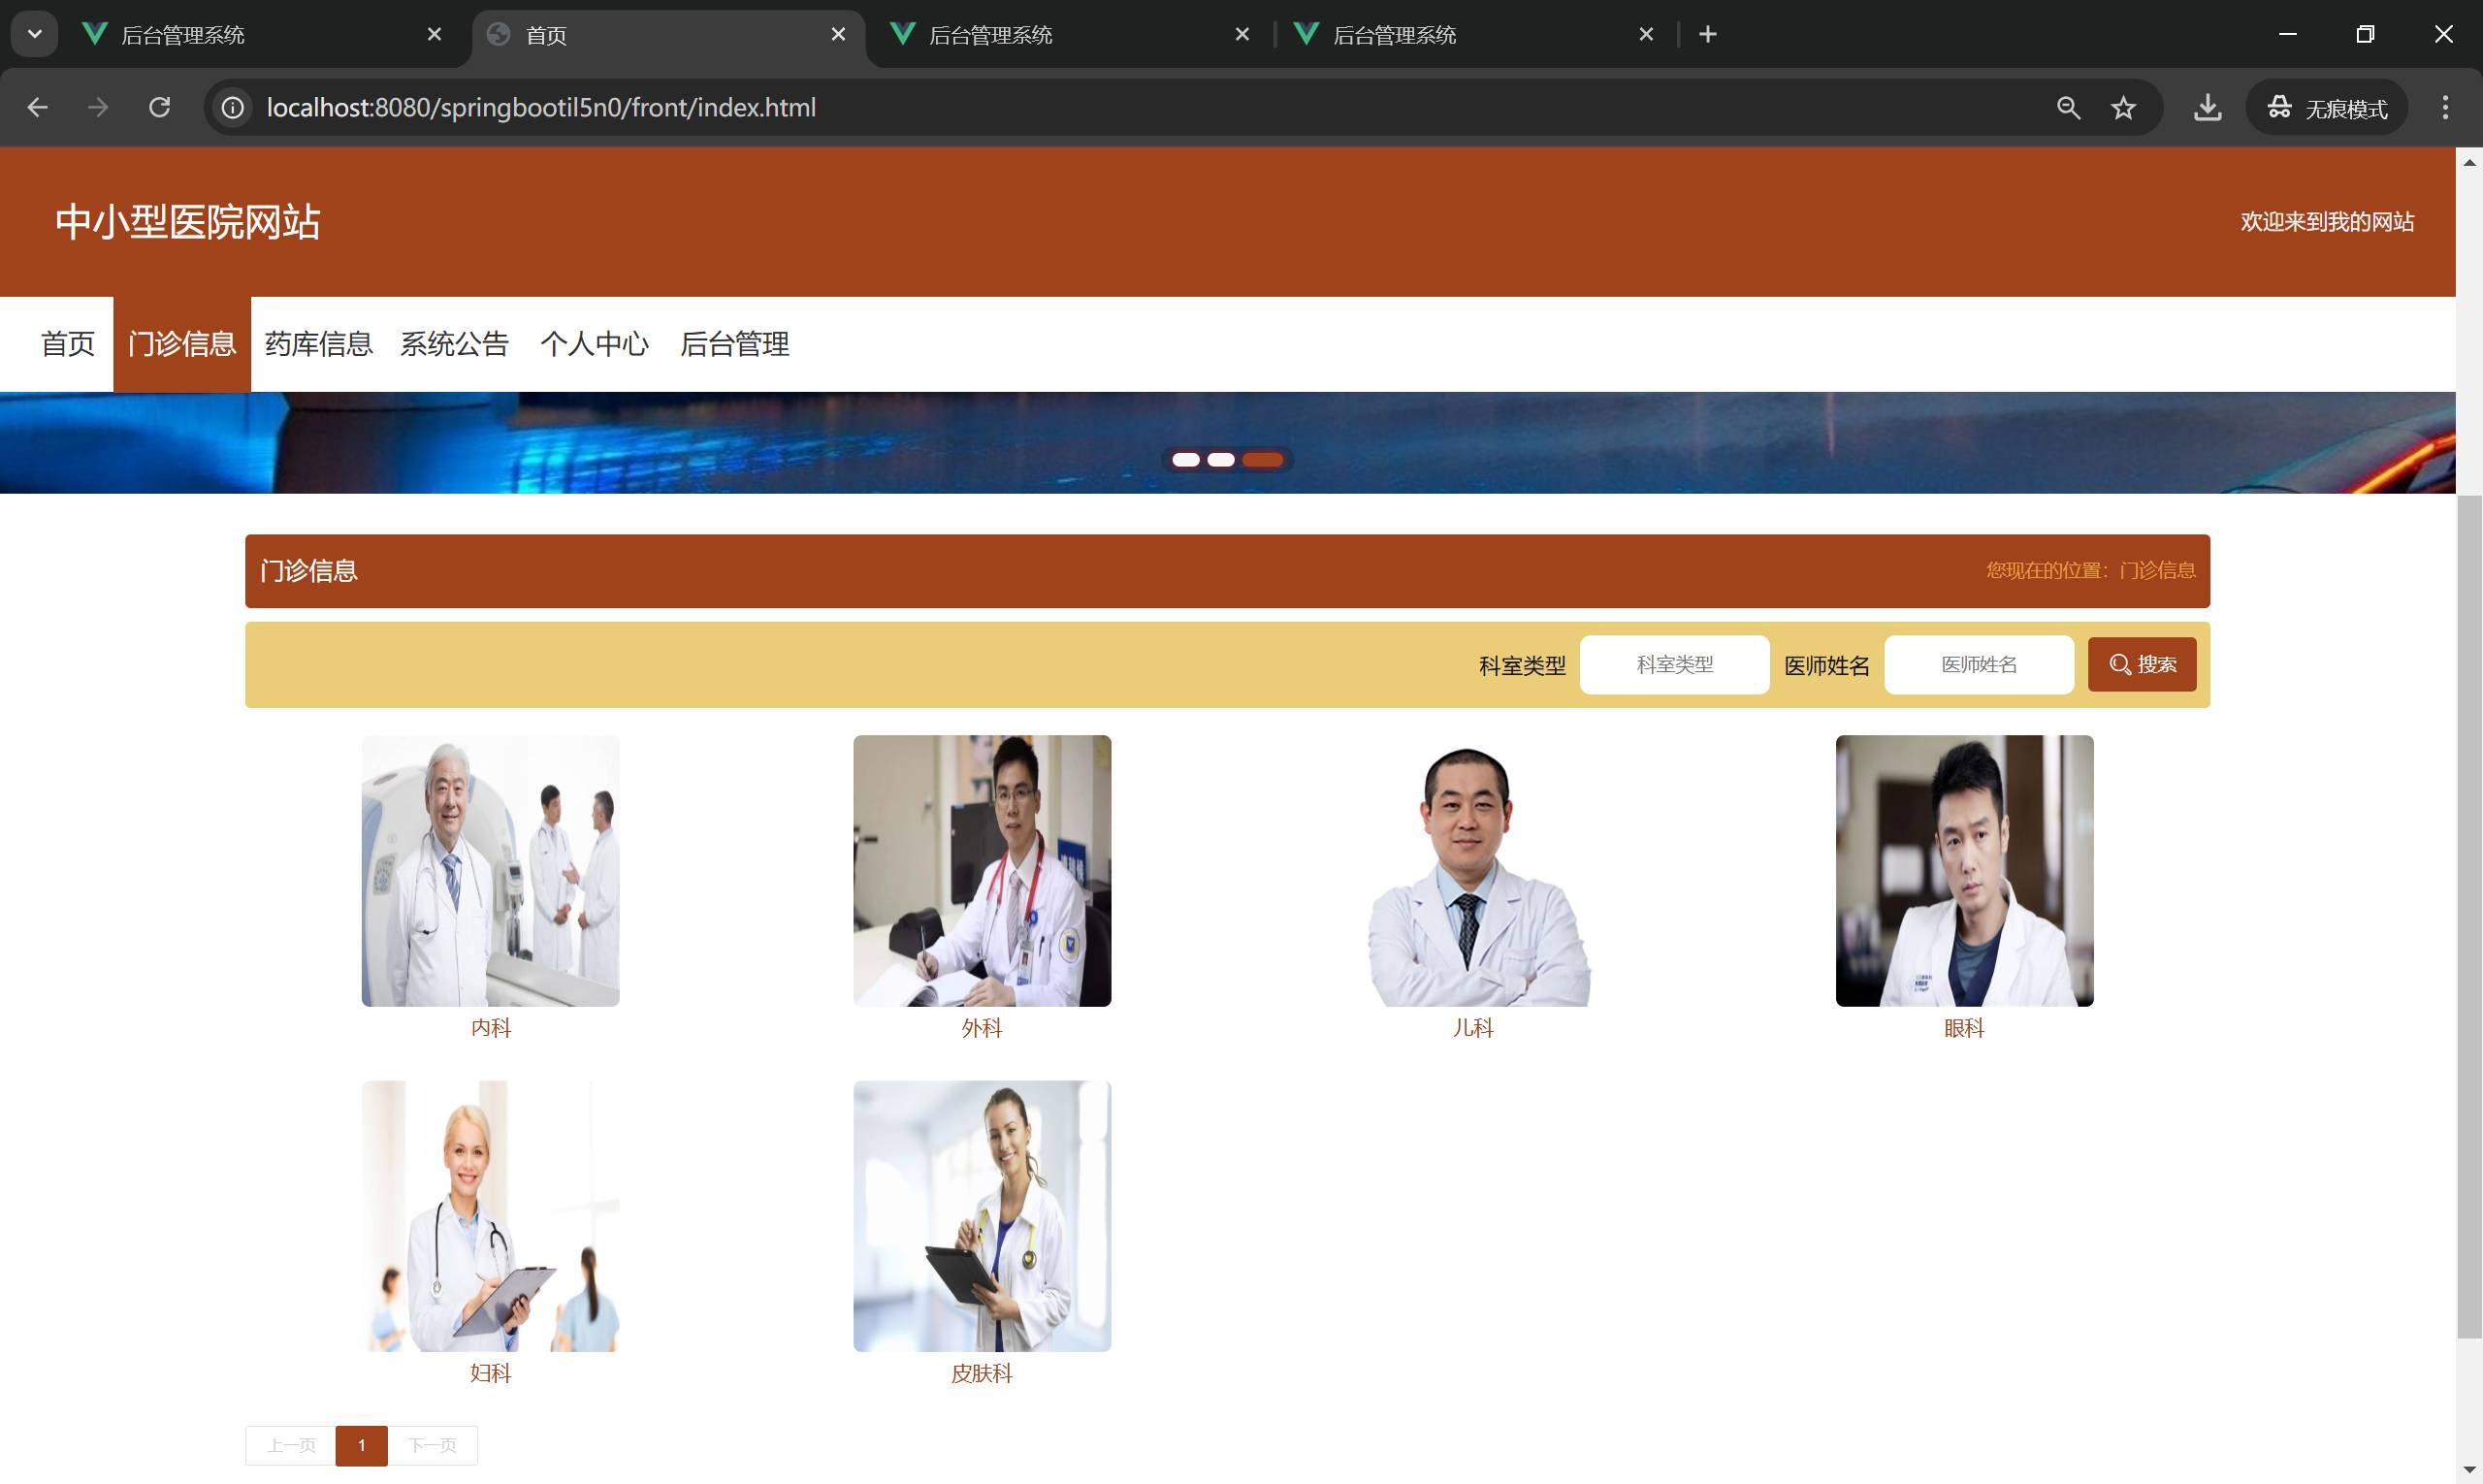Image resolution: width=2483 pixels, height=1484 pixels.
Task: Click the incognito 无痕模式 indicator
Action: [2326, 107]
